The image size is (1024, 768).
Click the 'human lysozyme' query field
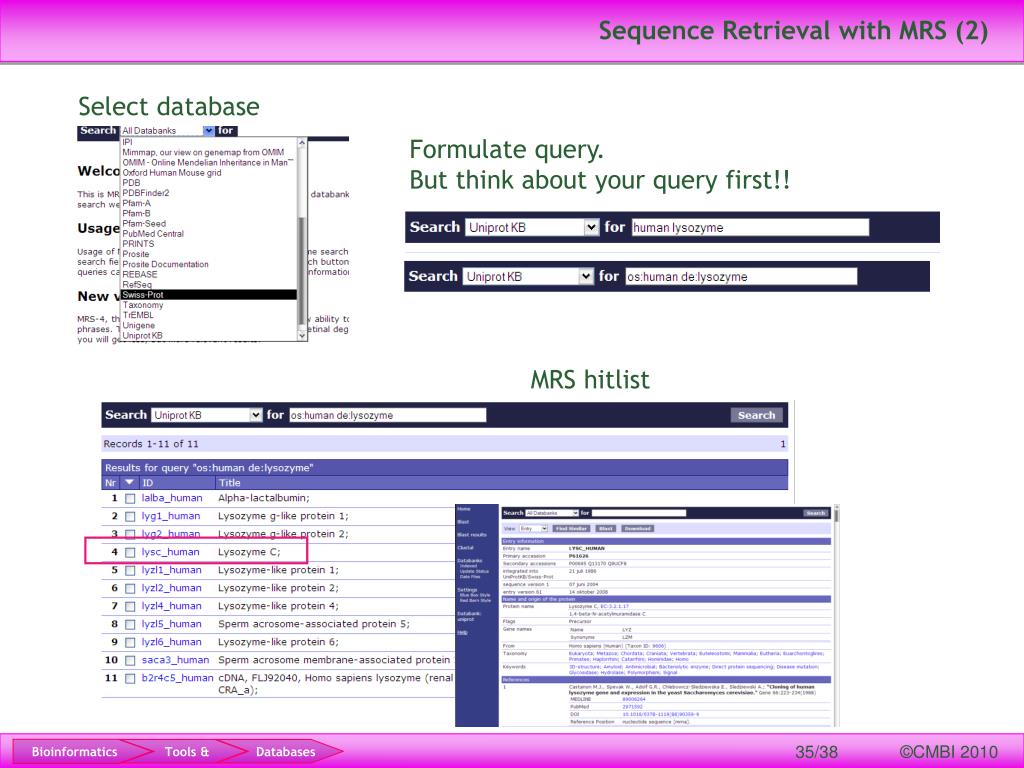tap(750, 227)
